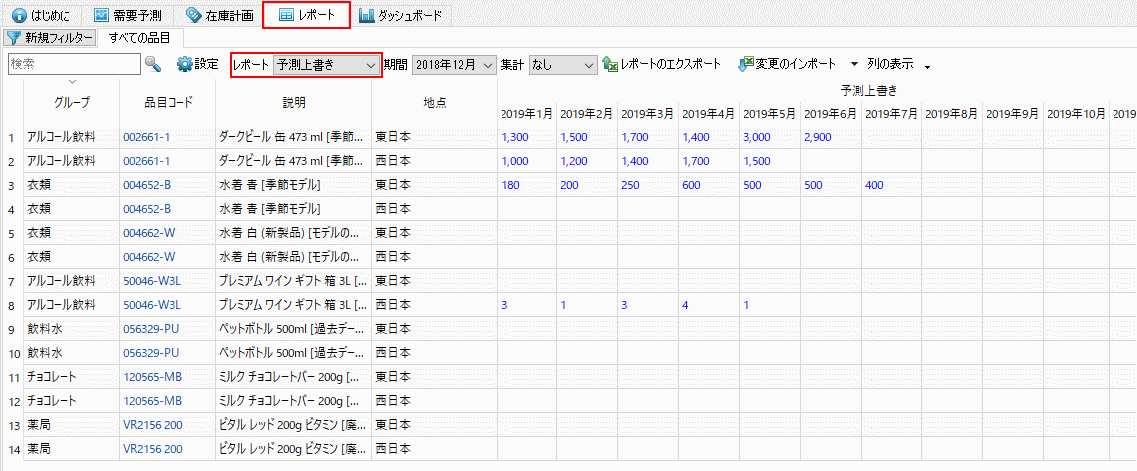The width and height of the screenshot is (1137, 471).
Task: Click the Excel export report icon
Action: (x=610, y=64)
